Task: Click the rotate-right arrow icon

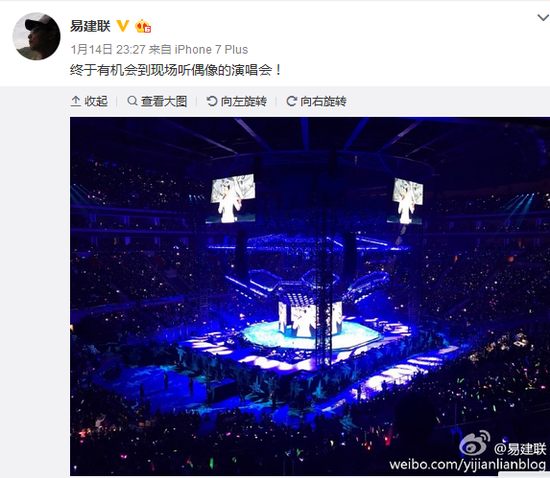Action: (291, 101)
